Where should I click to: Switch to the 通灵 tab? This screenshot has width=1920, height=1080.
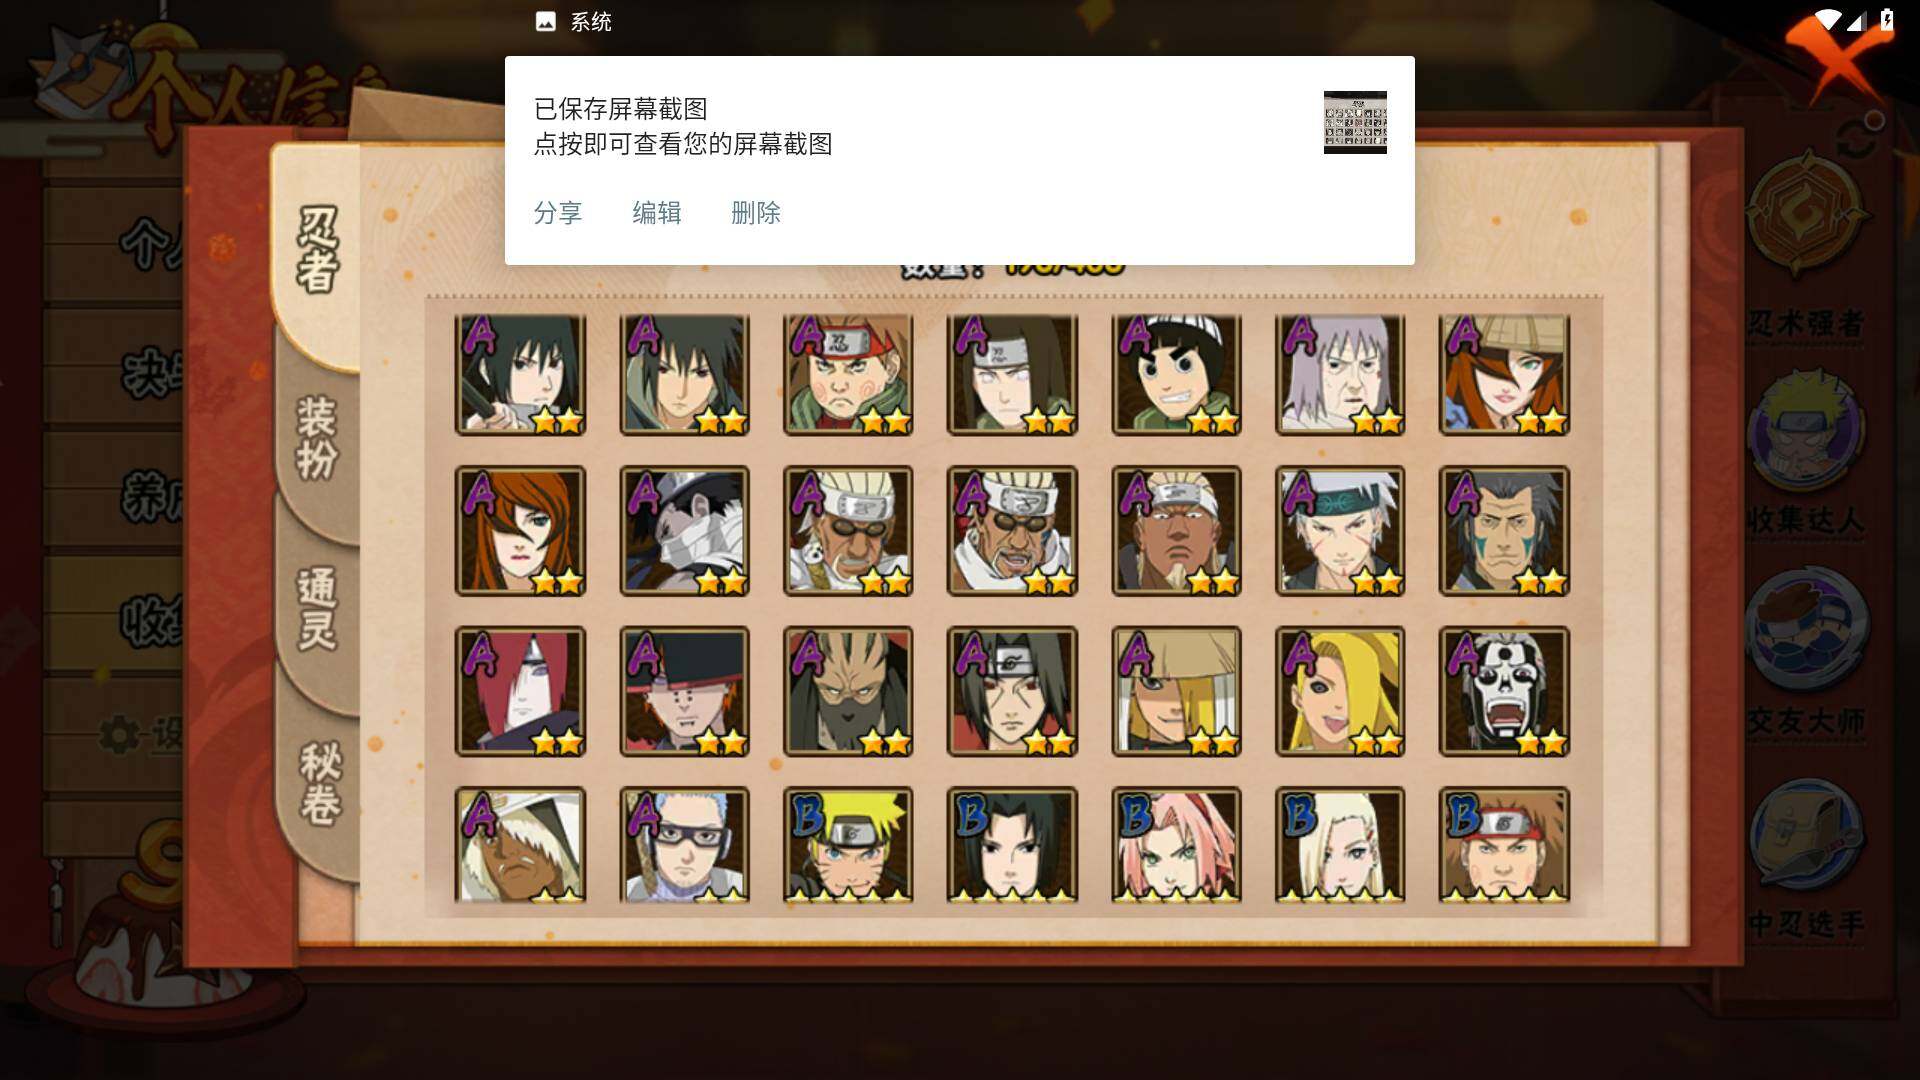(x=317, y=608)
